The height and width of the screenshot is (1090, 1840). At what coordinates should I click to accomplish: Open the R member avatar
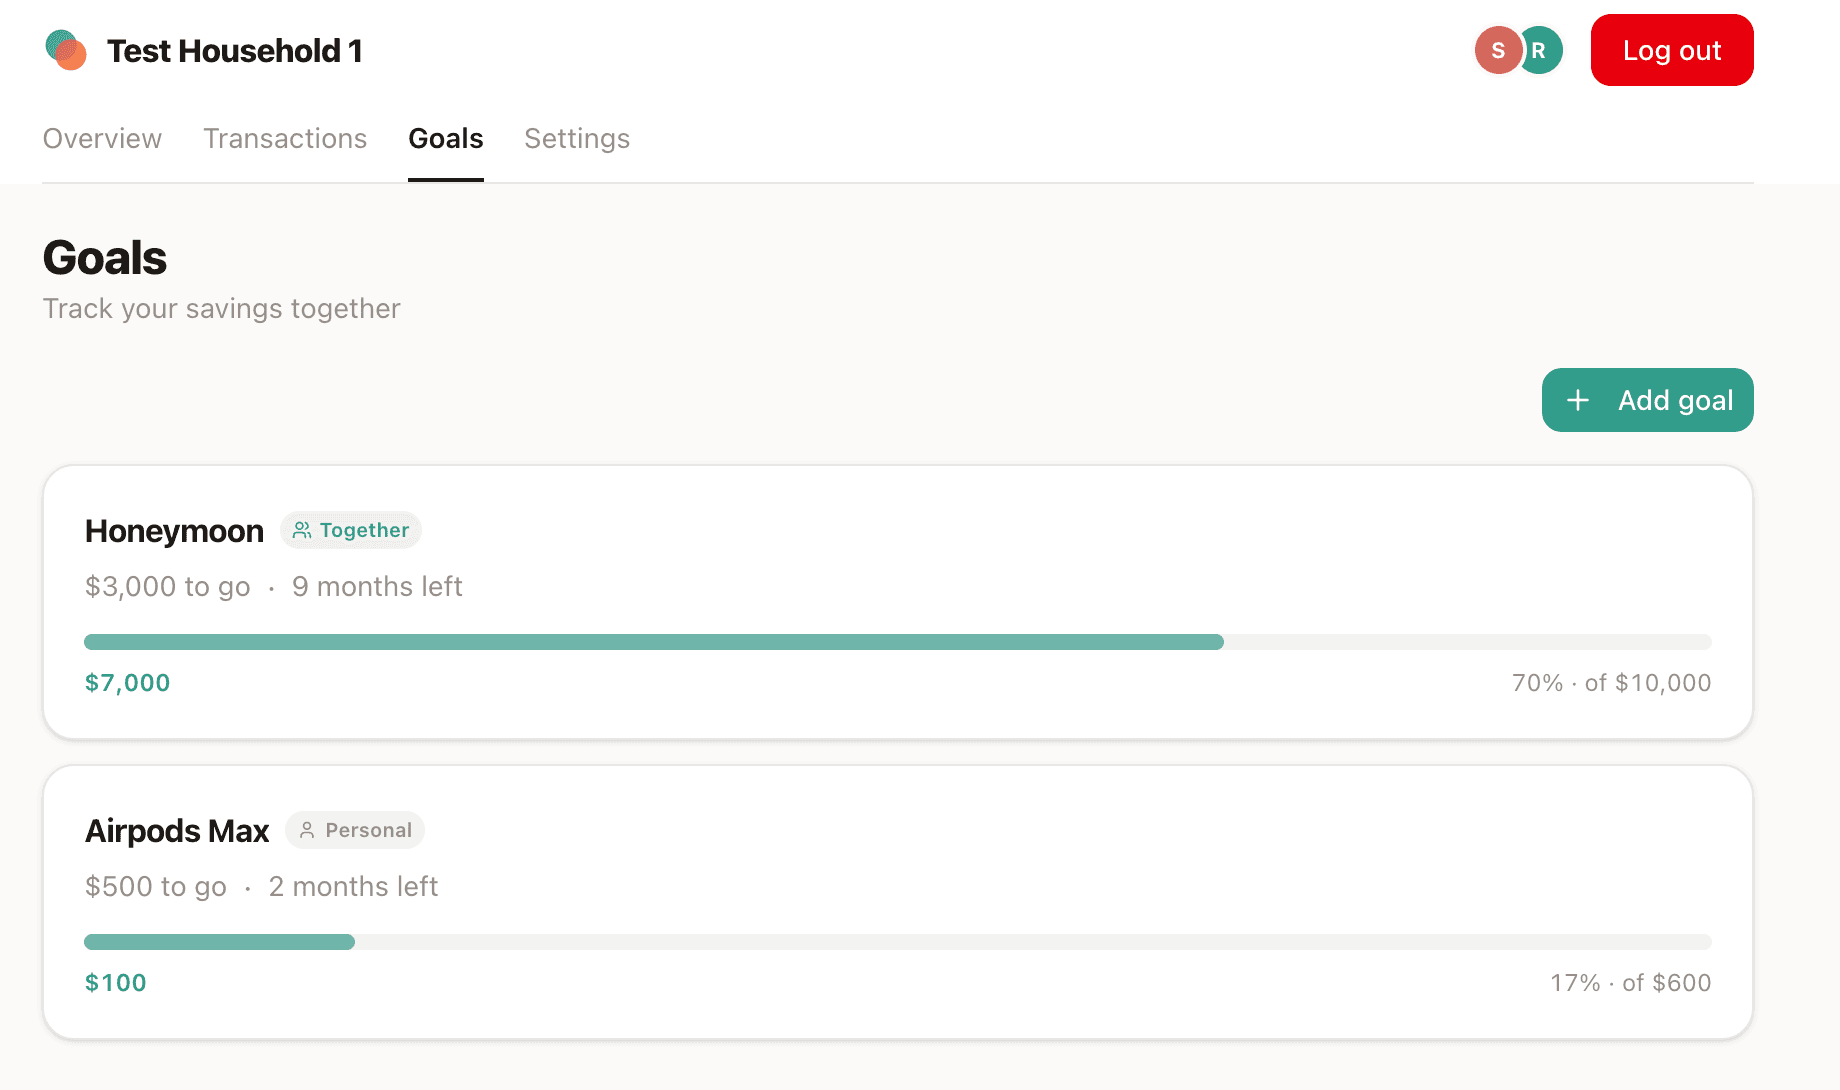point(1539,49)
